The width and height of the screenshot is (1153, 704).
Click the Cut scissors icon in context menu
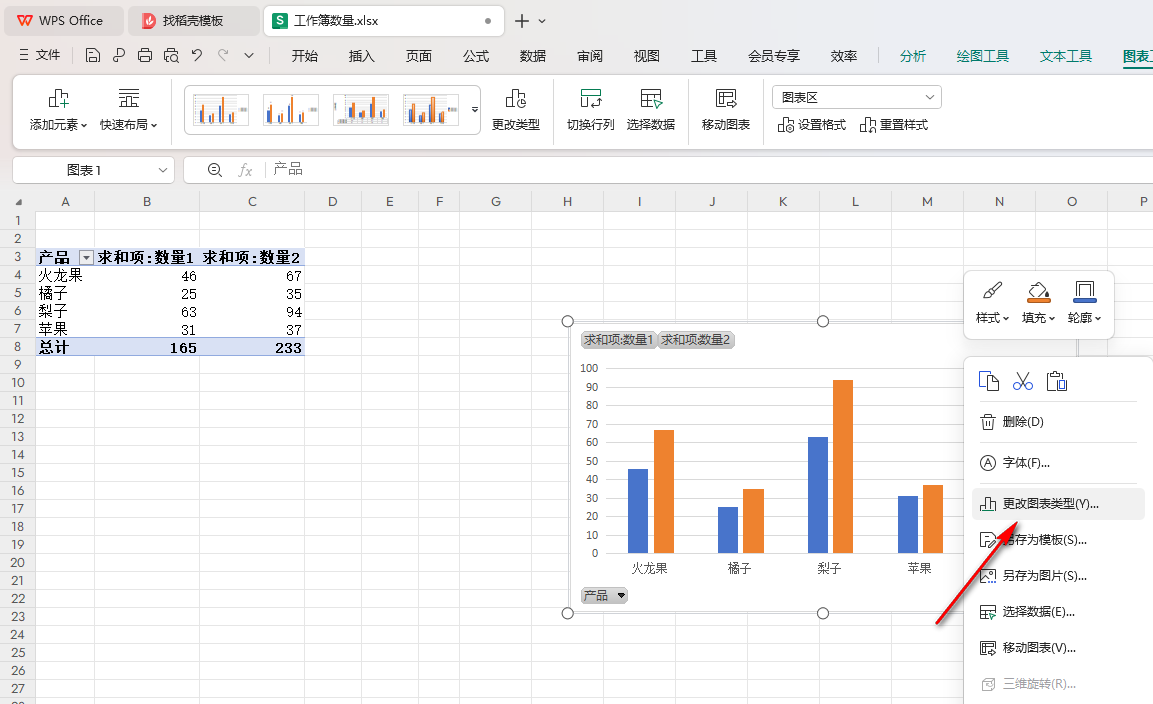click(1023, 381)
